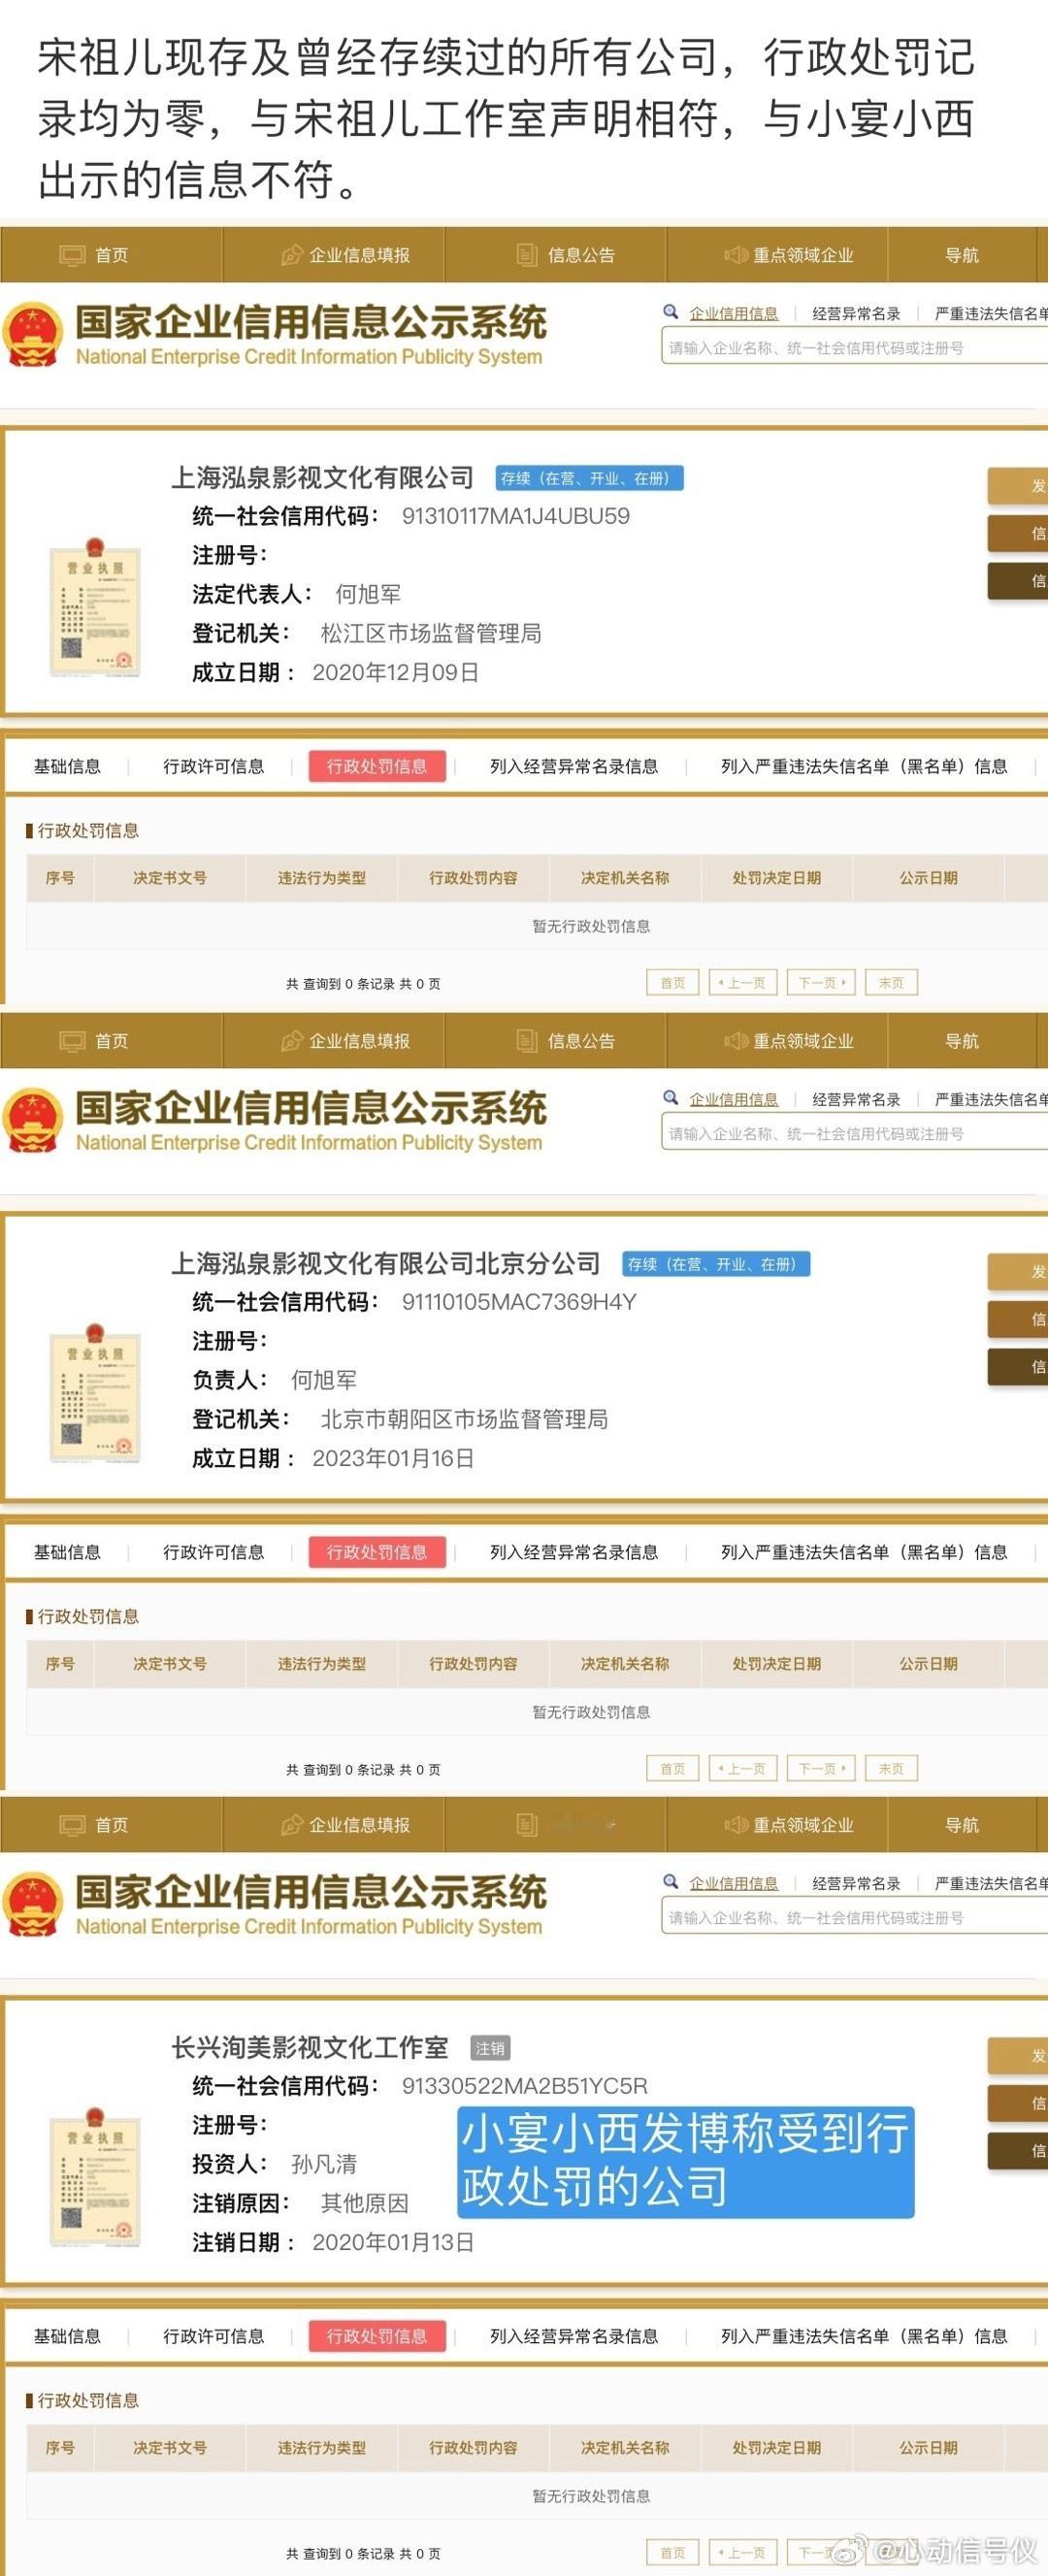Click blurred 信息公告 document icon above 长兴洵美 page

[x=527, y=1825]
